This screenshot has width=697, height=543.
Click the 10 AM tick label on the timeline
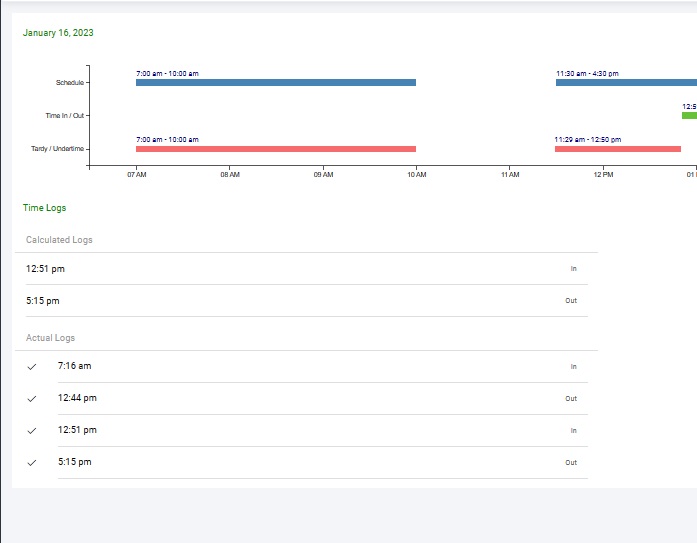(416, 175)
